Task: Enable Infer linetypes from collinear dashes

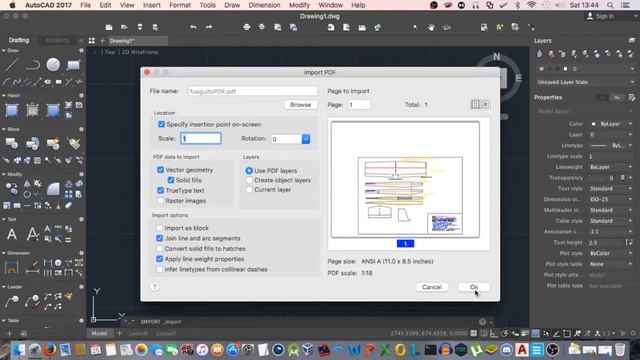Action: tap(160, 269)
